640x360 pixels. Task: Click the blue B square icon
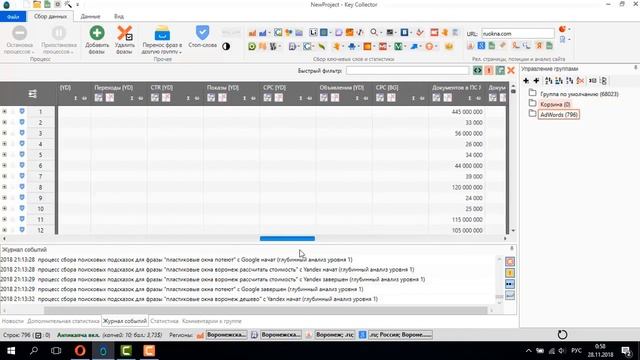click(x=404, y=33)
